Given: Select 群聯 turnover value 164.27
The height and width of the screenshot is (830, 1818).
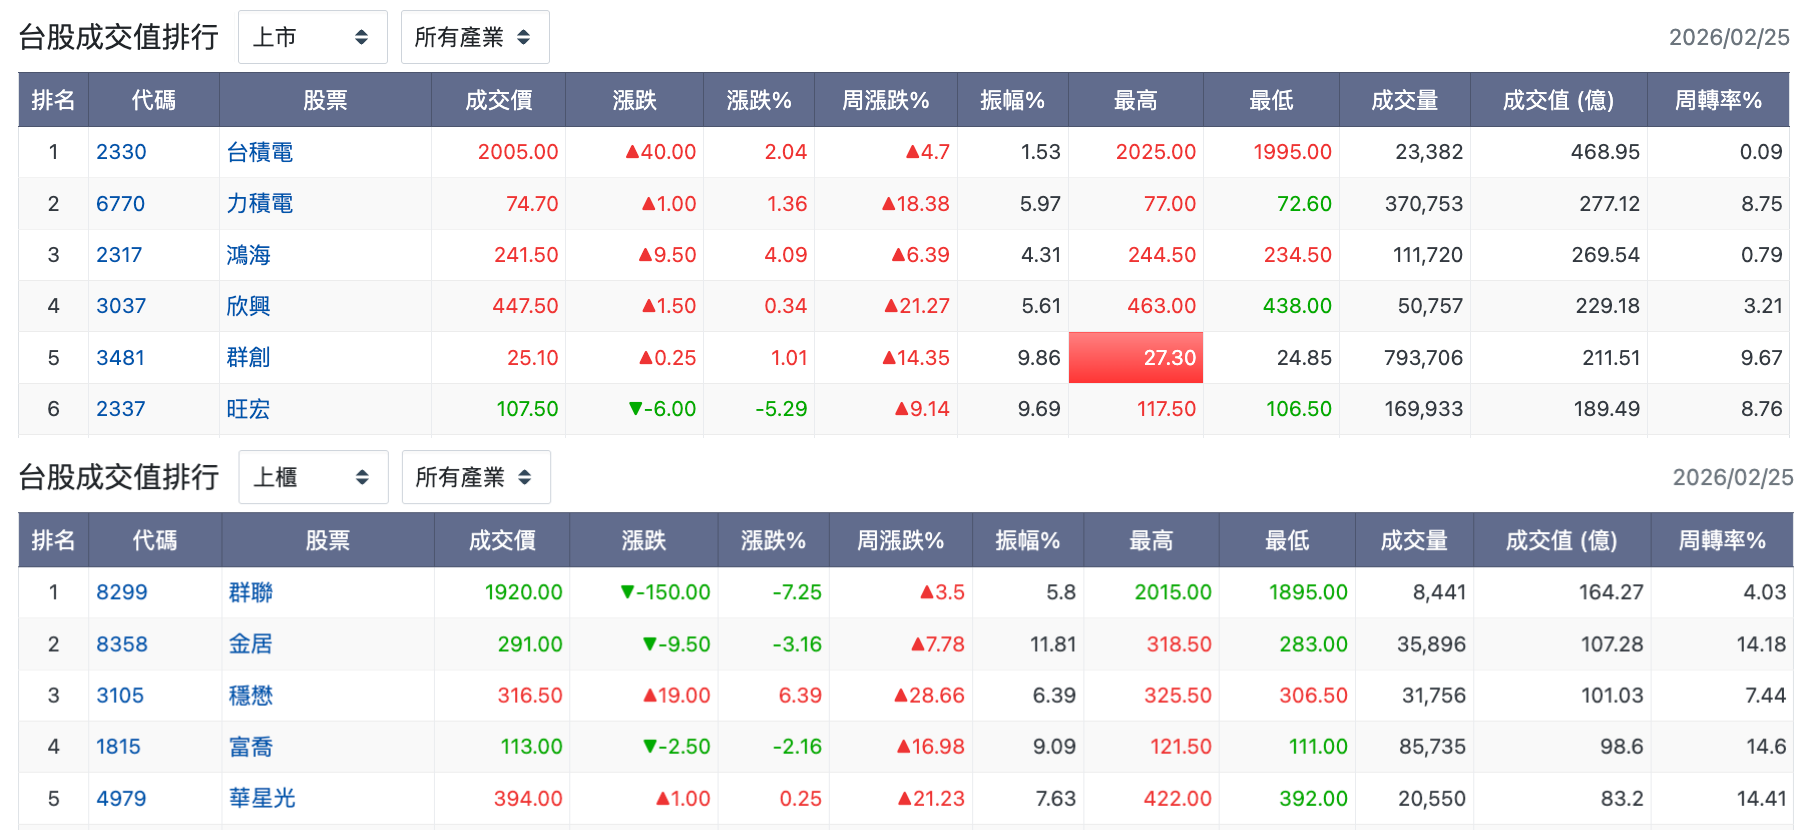Looking at the screenshot, I should 1611,592.
